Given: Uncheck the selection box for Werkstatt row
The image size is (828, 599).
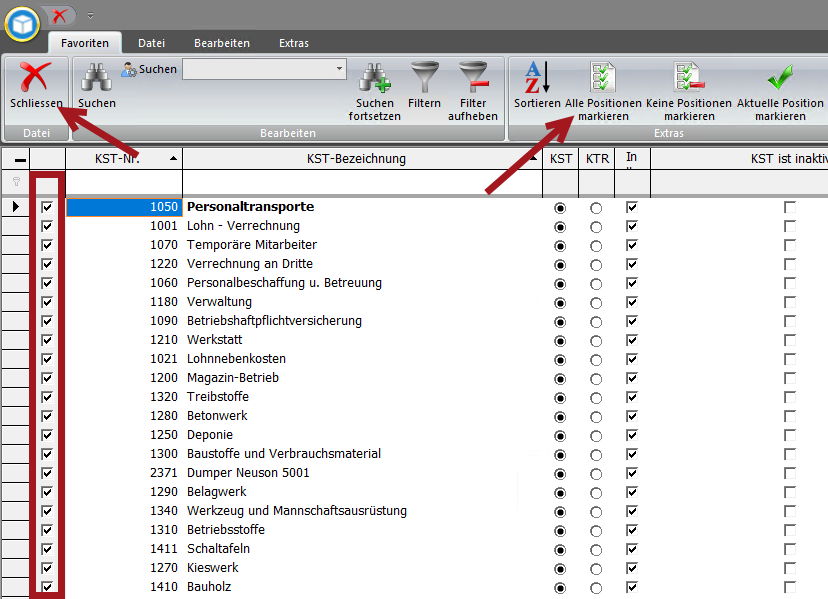Looking at the screenshot, I should (47, 340).
